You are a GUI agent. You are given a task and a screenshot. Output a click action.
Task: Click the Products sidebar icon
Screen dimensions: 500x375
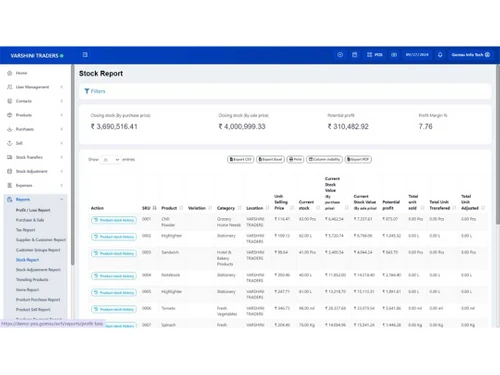[10, 115]
